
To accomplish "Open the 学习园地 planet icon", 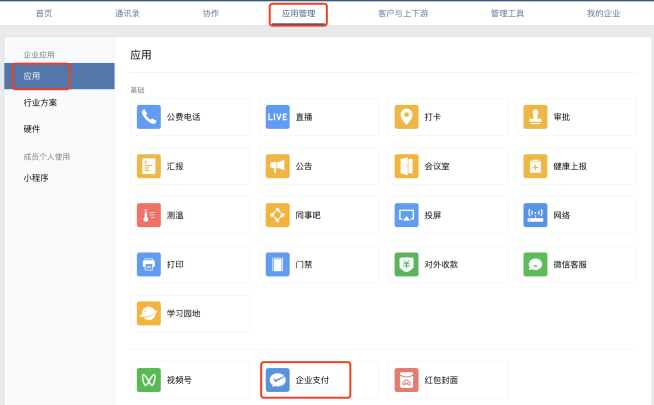I will 148,313.
